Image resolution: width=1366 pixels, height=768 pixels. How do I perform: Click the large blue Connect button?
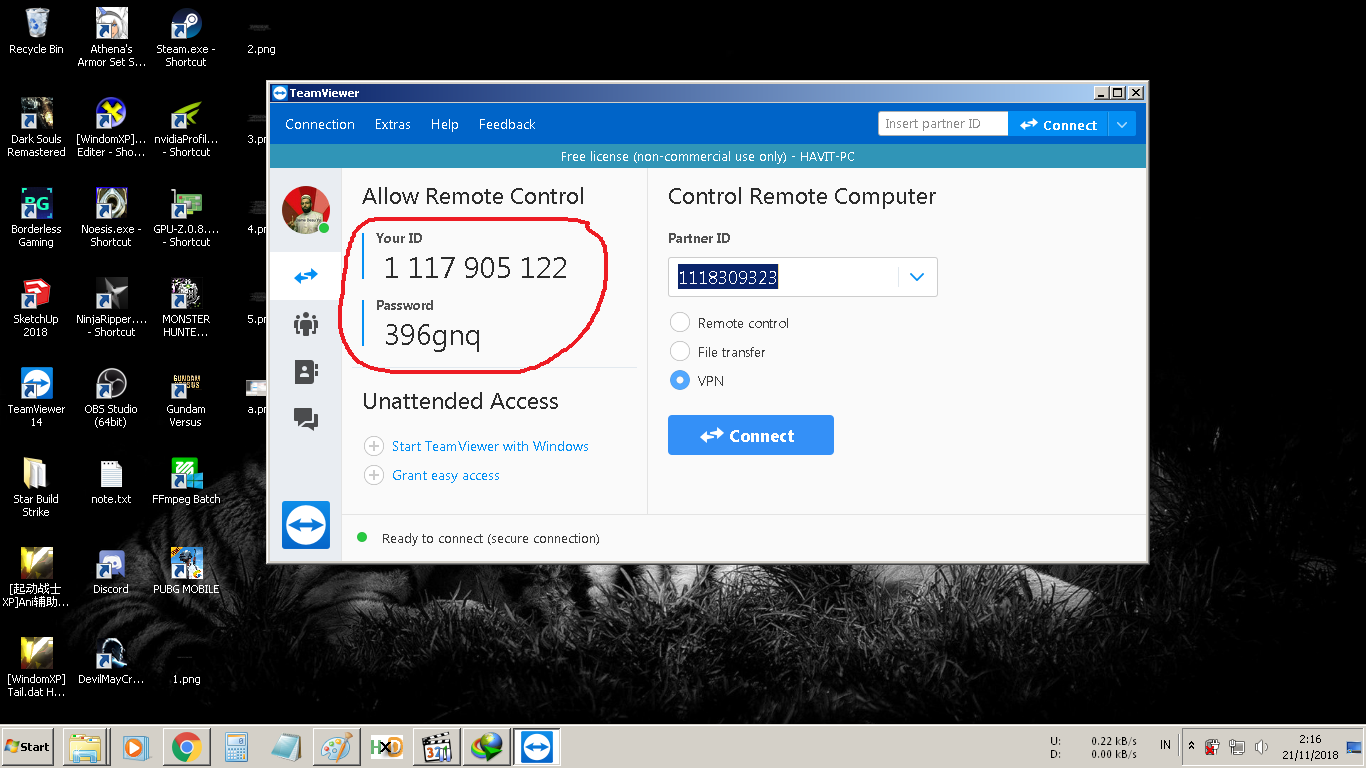[x=751, y=436]
